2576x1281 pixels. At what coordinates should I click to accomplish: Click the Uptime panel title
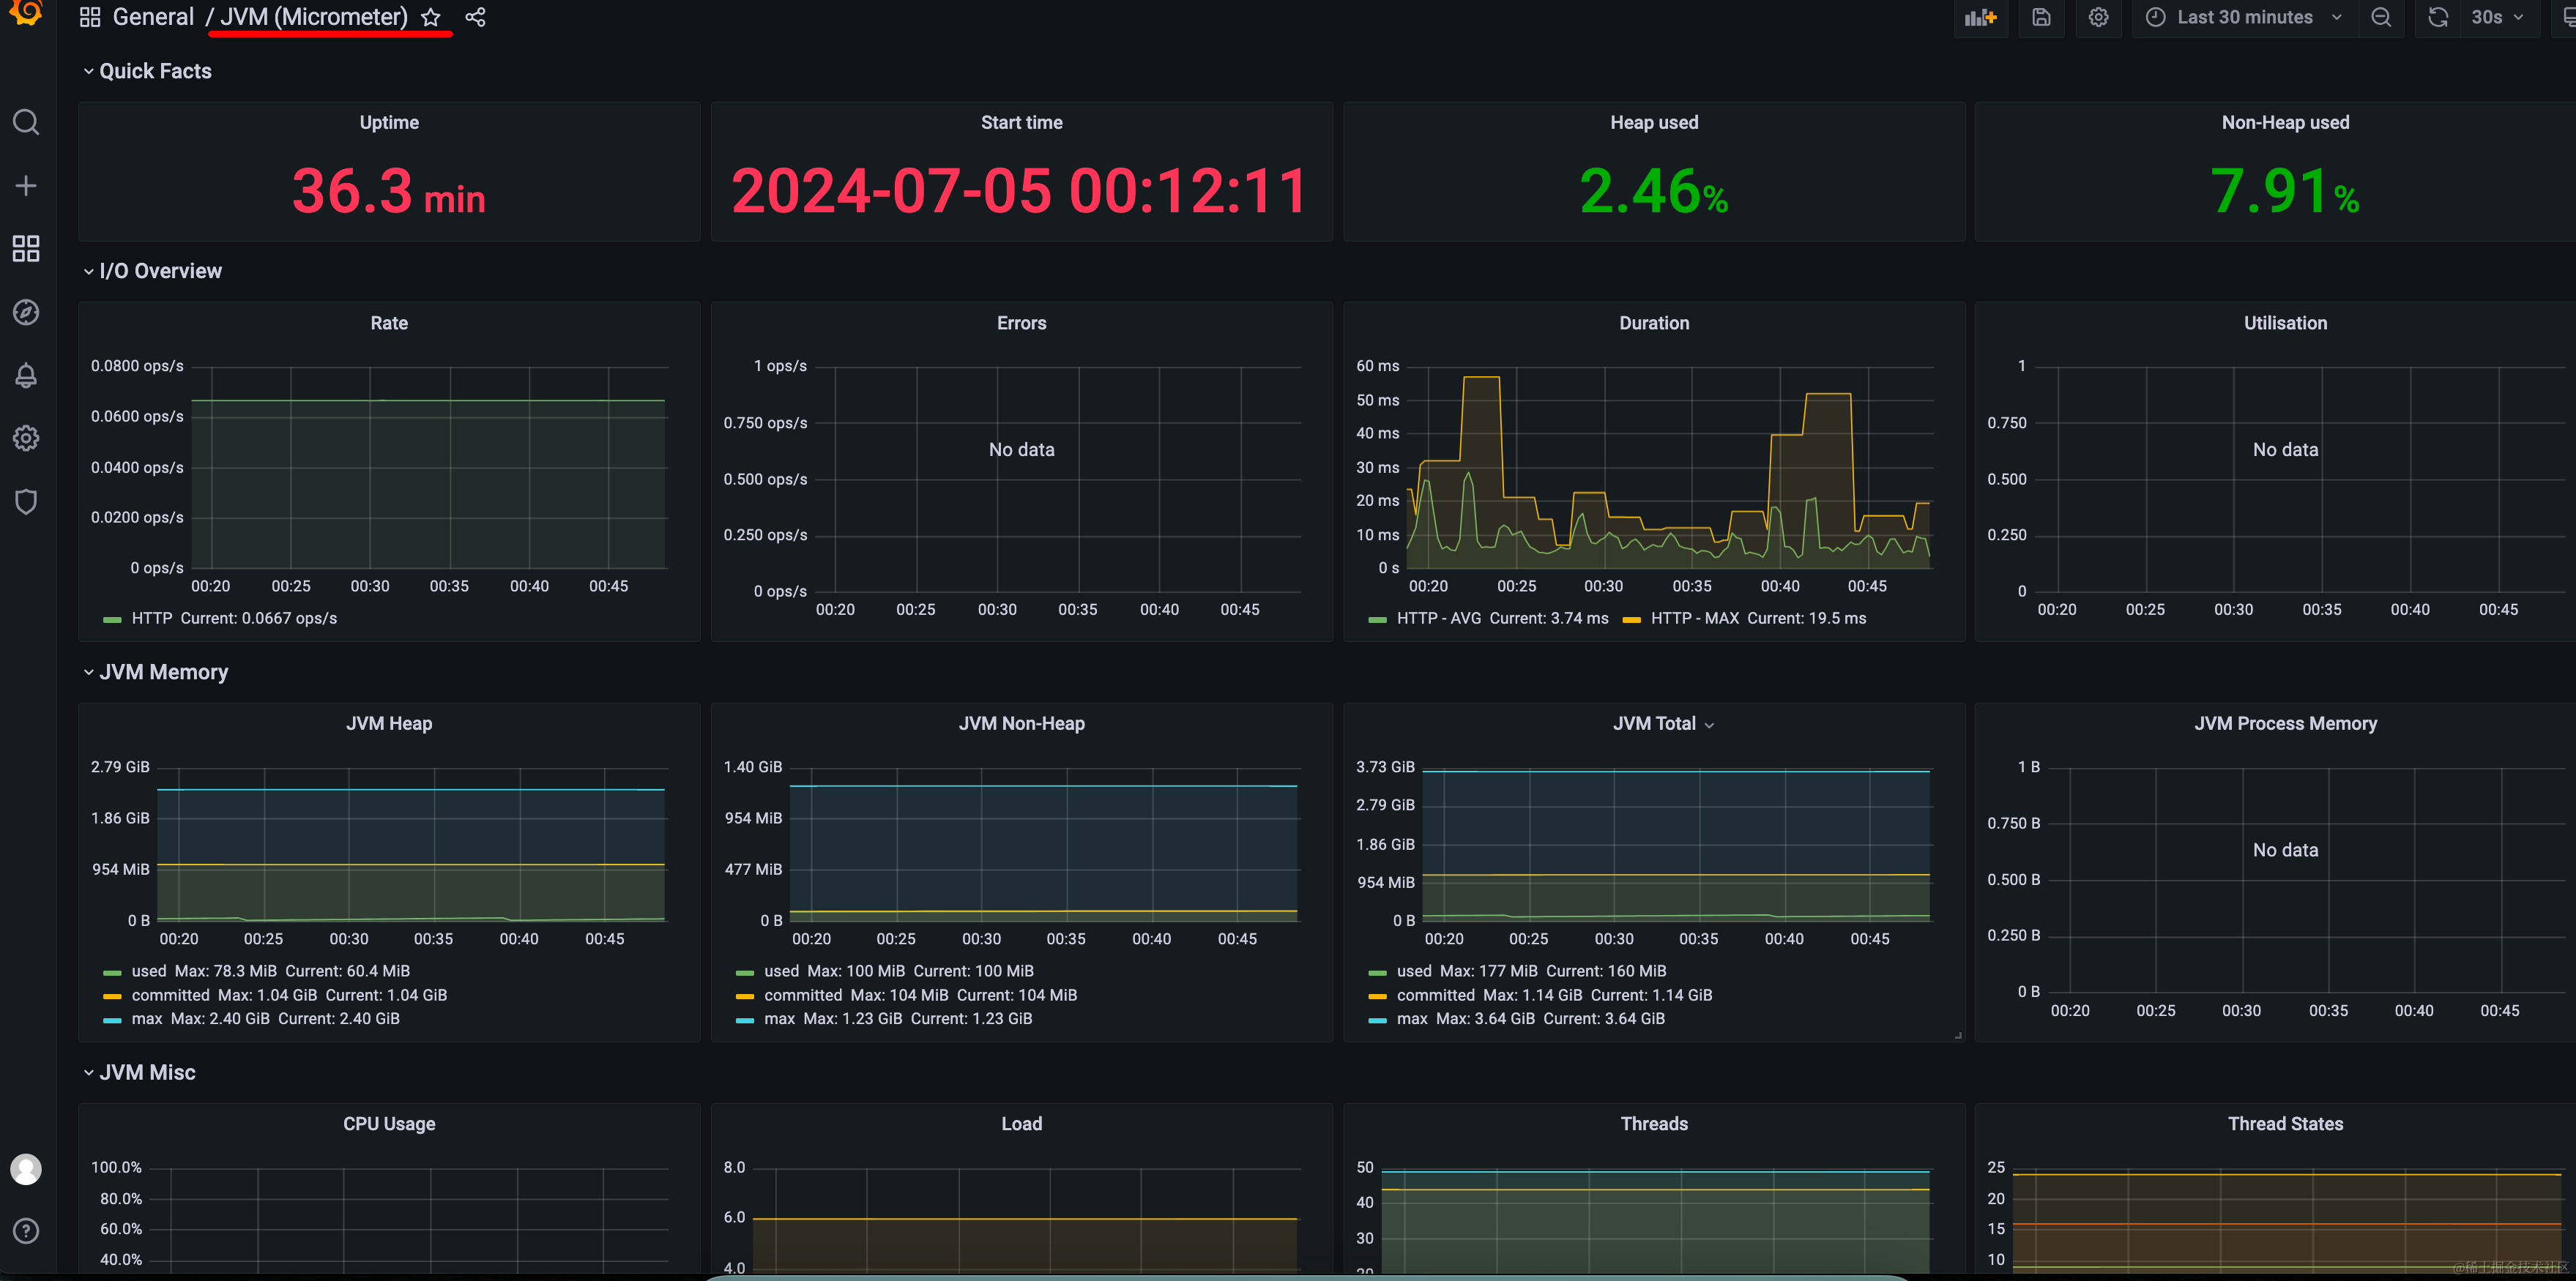pyautogui.click(x=389, y=122)
